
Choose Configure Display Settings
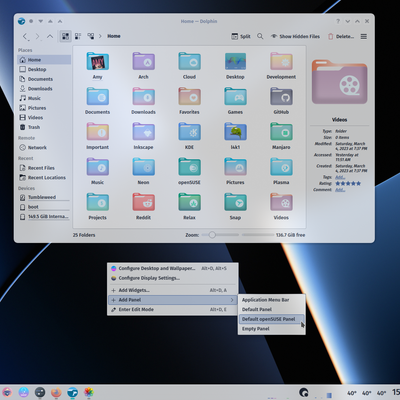173,278
